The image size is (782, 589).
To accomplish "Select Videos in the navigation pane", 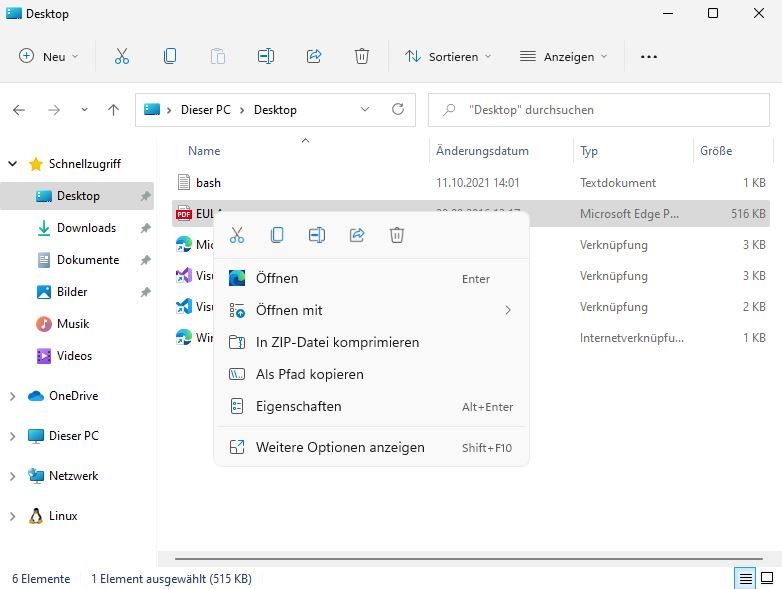I will [74, 356].
